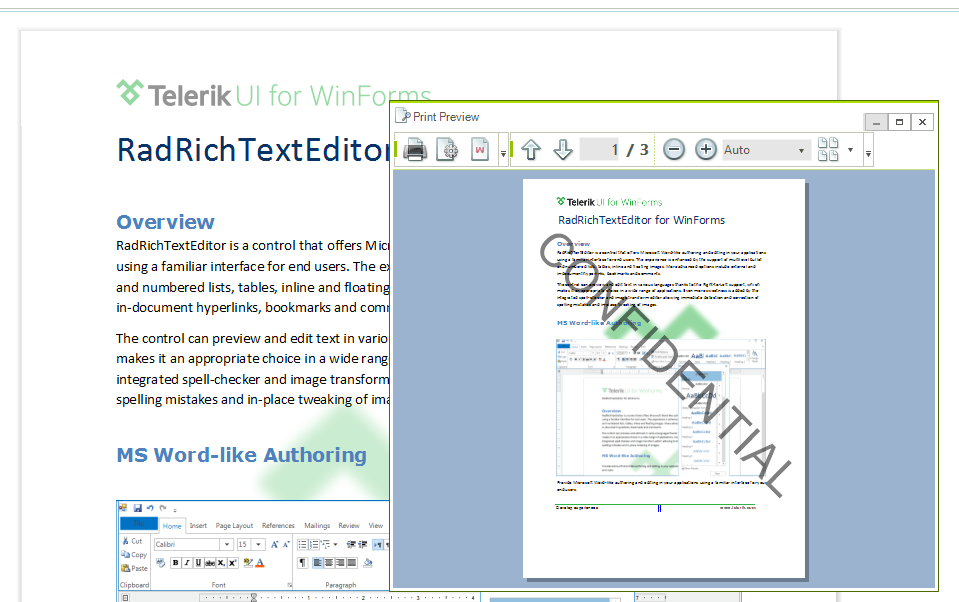Open the multi-page layout dropdown arrow
This screenshot has width=959, height=602.
[850, 150]
